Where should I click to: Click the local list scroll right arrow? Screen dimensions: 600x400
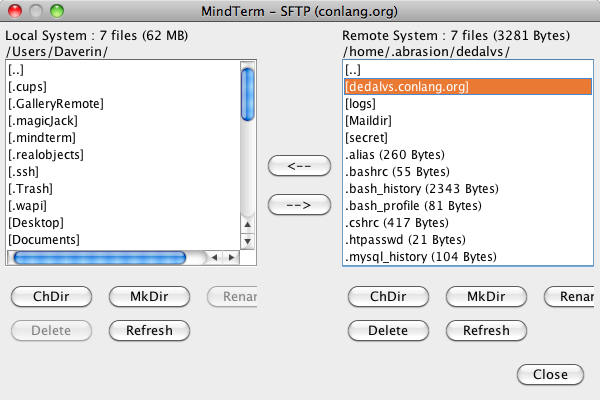231,258
